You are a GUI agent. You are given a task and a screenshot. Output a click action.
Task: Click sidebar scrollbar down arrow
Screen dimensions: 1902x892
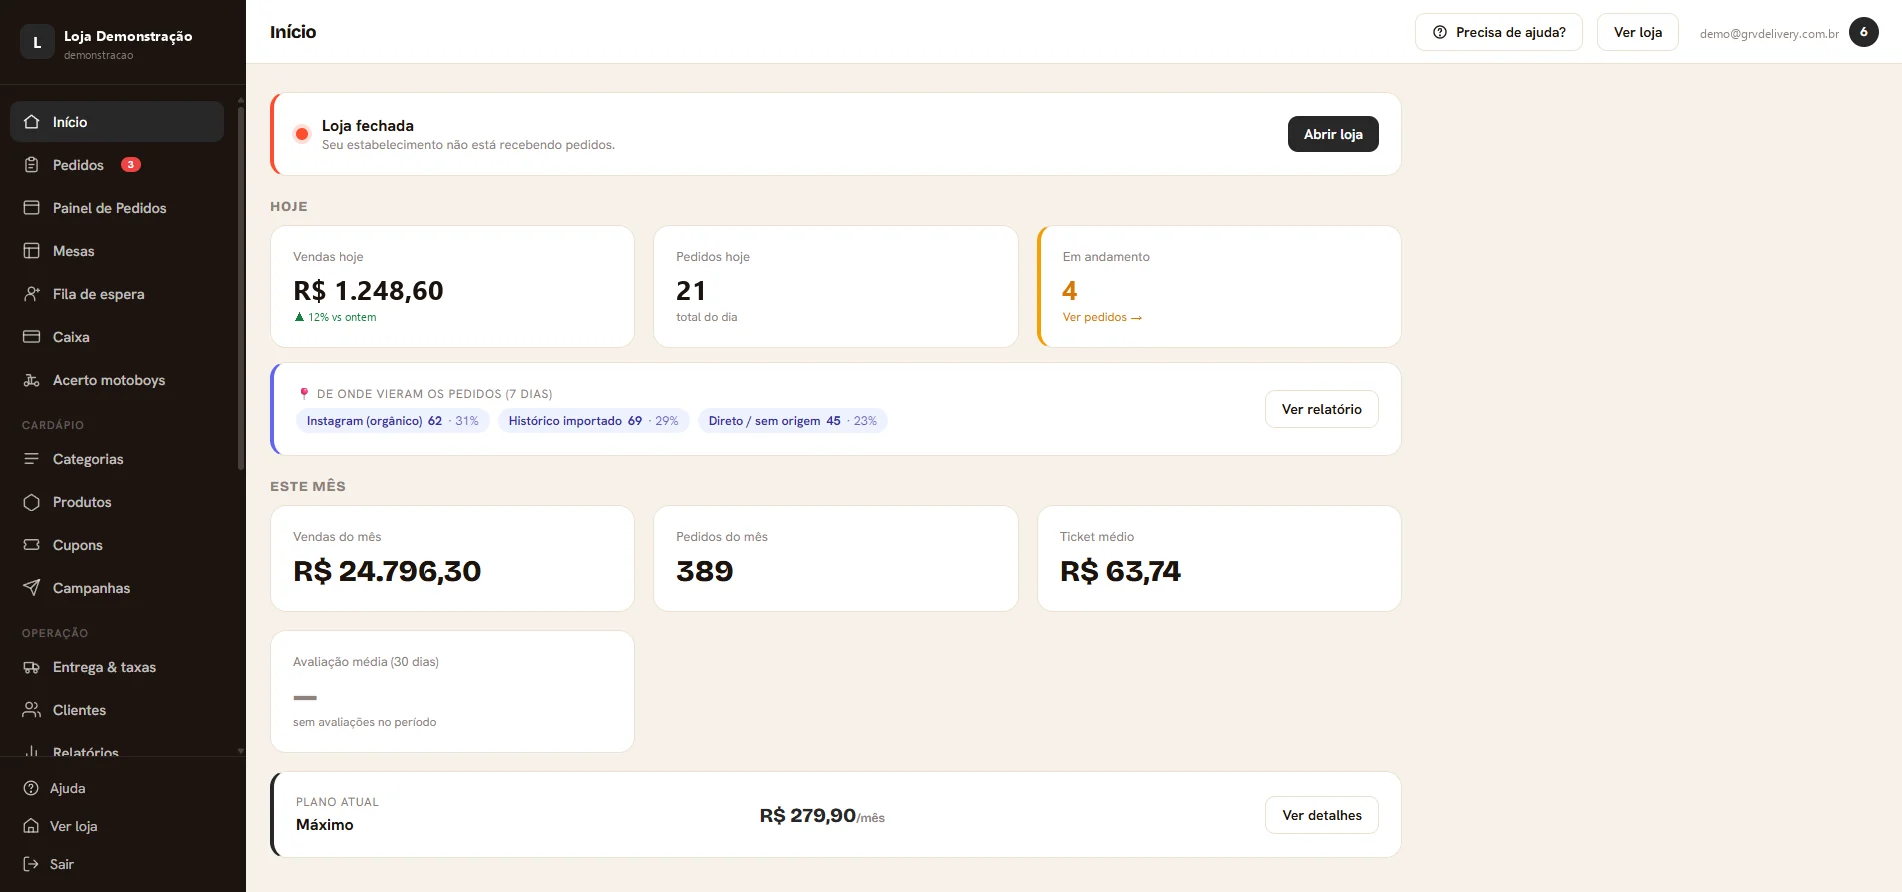pos(241,751)
